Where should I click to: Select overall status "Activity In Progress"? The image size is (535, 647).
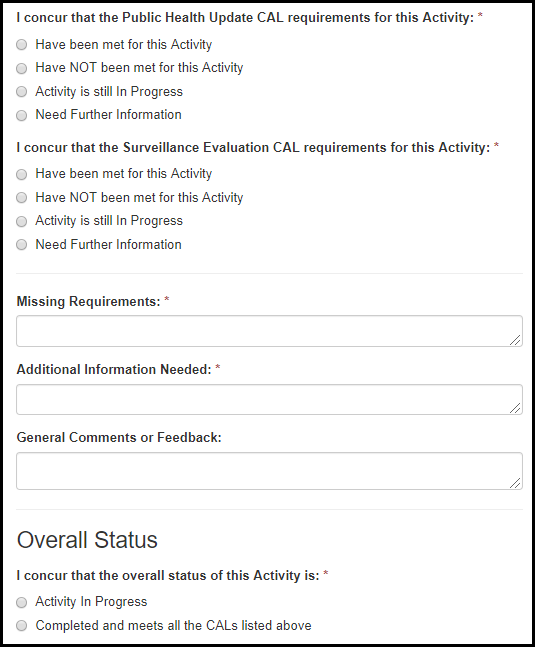click(21, 602)
